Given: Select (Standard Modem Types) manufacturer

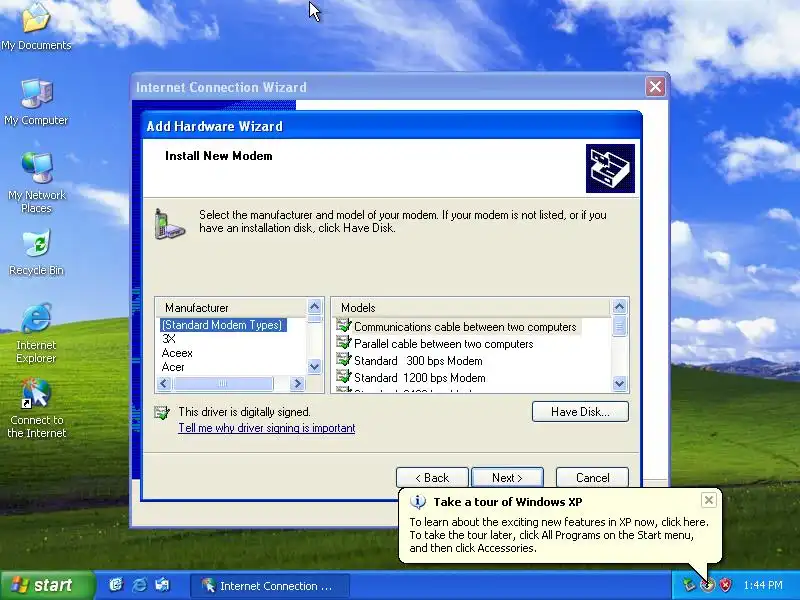Looking at the screenshot, I should (x=223, y=325).
